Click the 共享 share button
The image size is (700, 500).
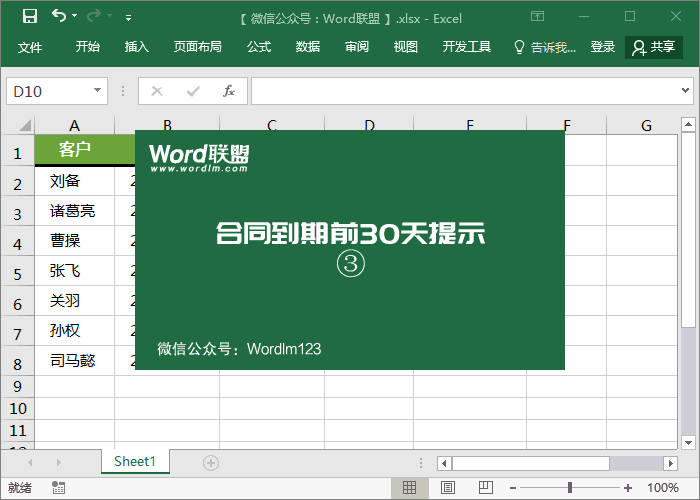pyautogui.click(x=654, y=47)
